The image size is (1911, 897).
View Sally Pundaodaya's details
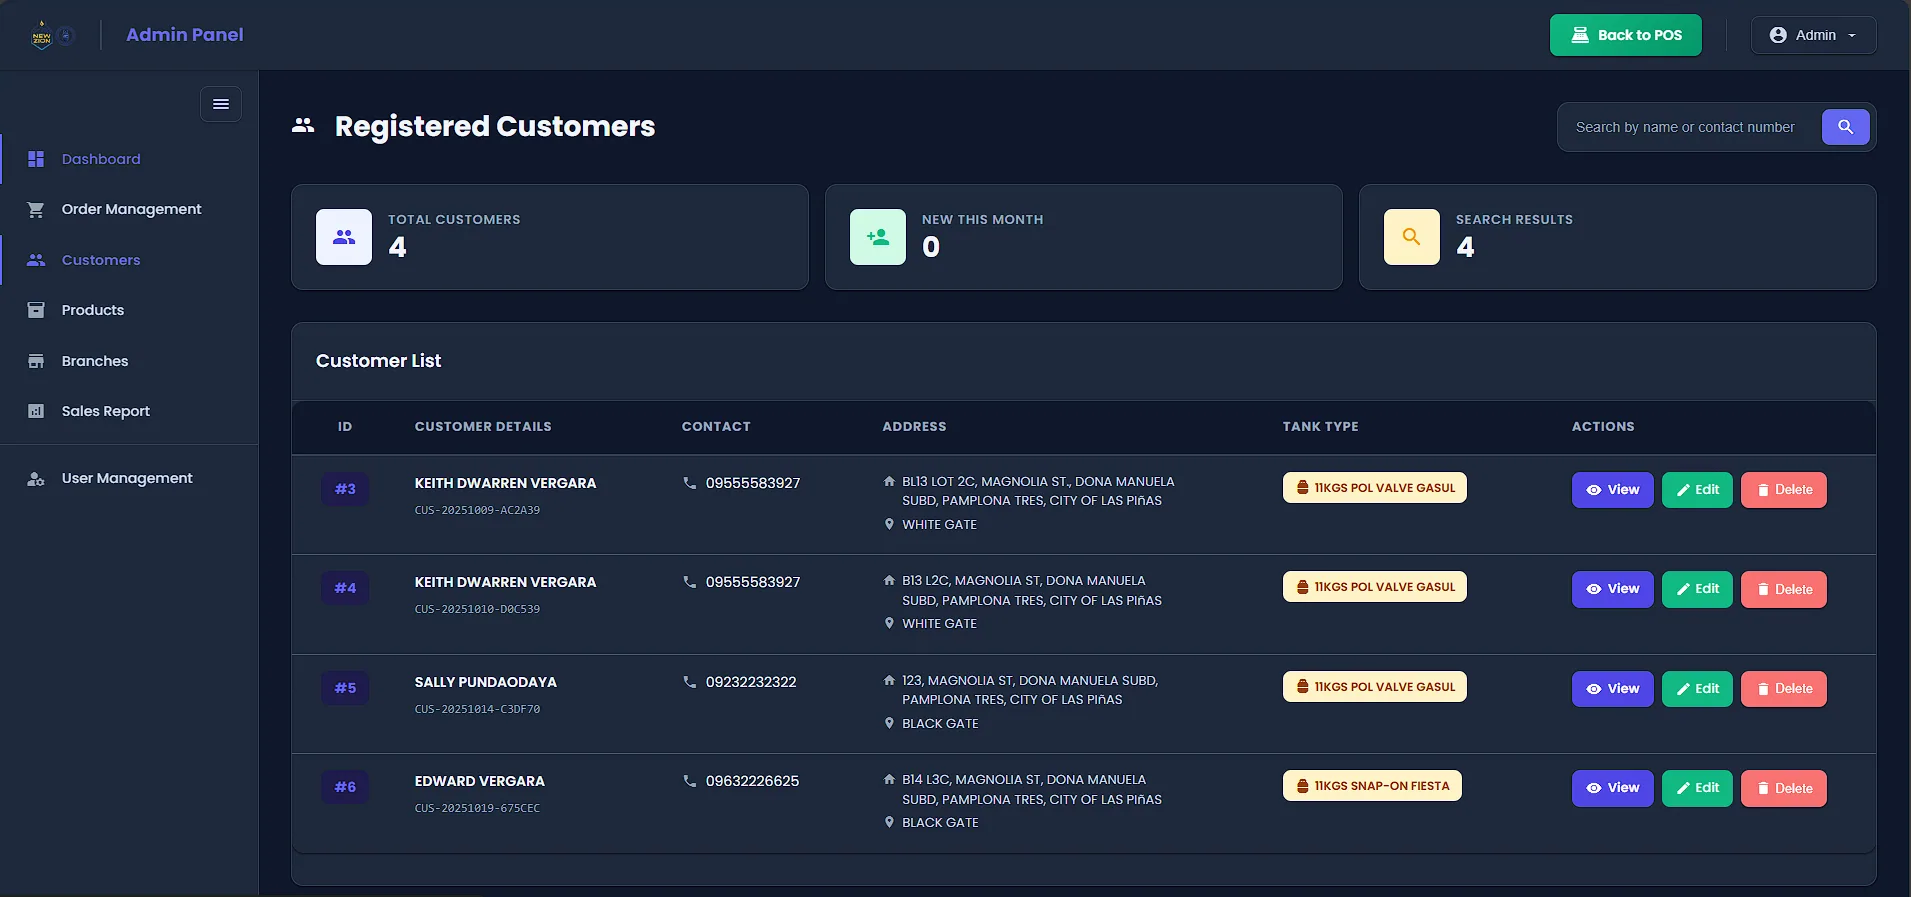[1612, 689]
